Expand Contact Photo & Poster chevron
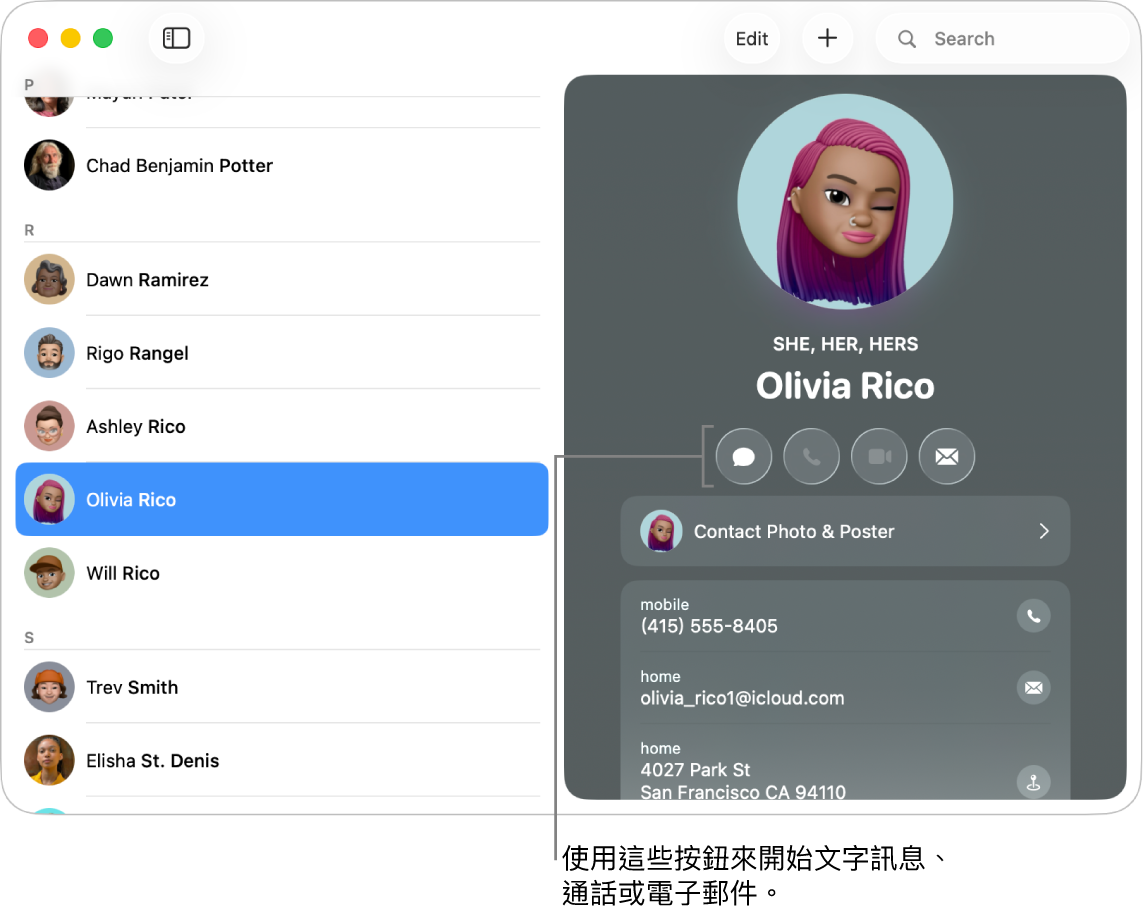The image size is (1146, 915). (x=1044, y=531)
